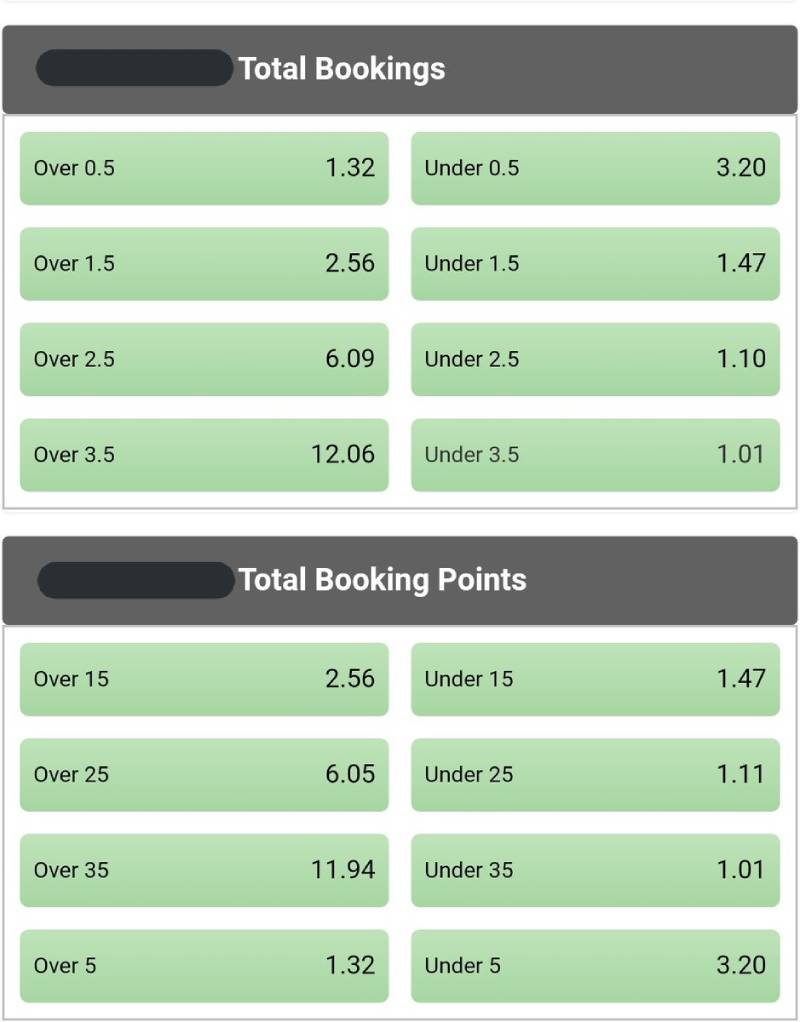Click the 12.06 odds value
Screen dimensions: 800x1022
coord(342,455)
